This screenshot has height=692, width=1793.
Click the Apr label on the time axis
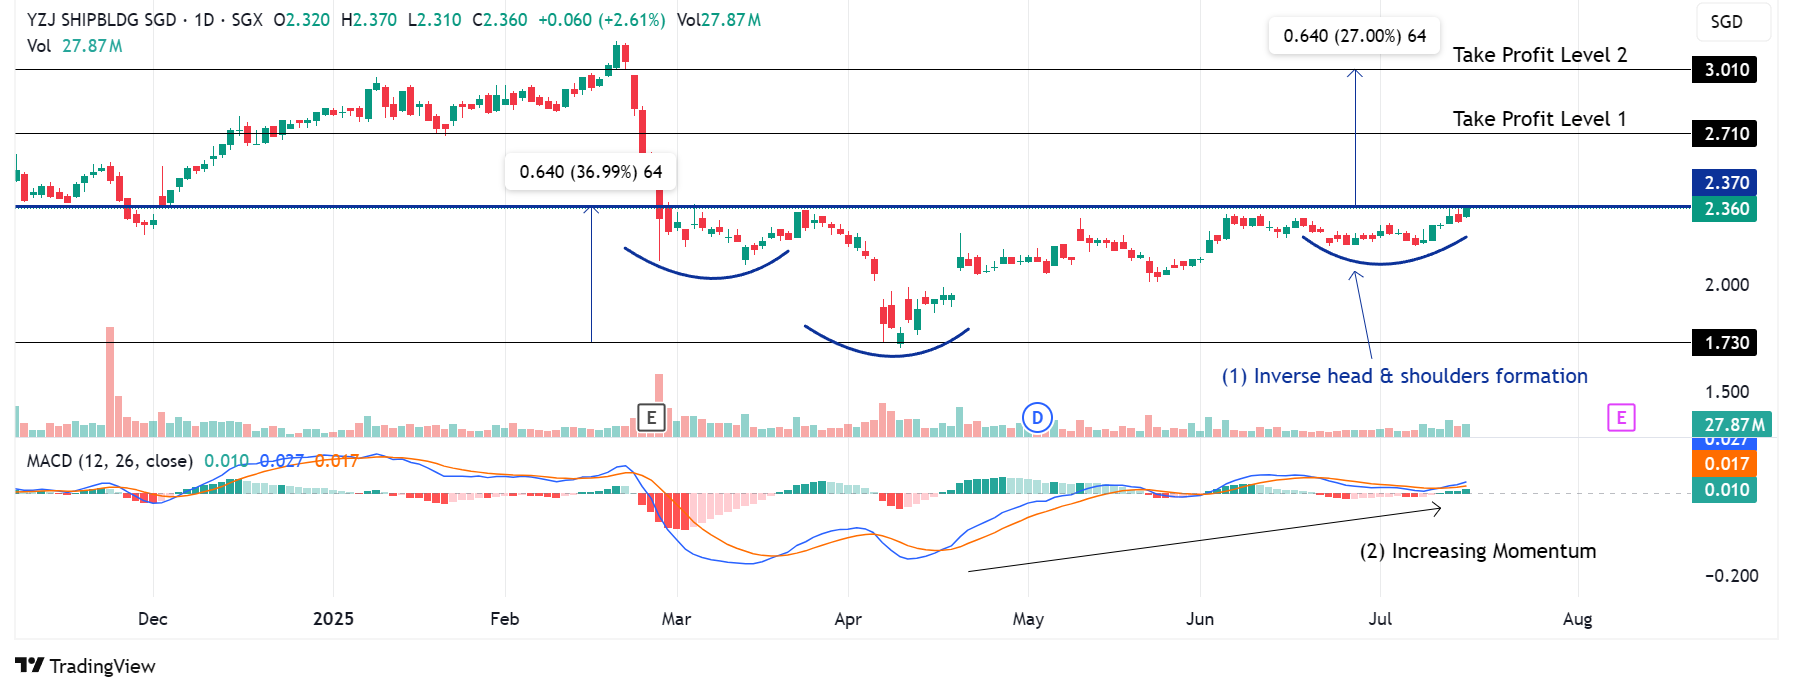(848, 619)
